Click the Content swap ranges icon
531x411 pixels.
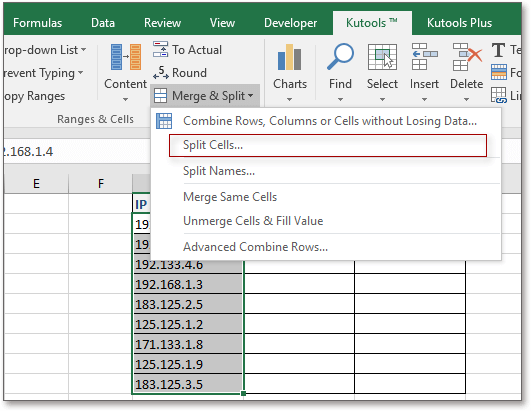[x=126, y=57]
